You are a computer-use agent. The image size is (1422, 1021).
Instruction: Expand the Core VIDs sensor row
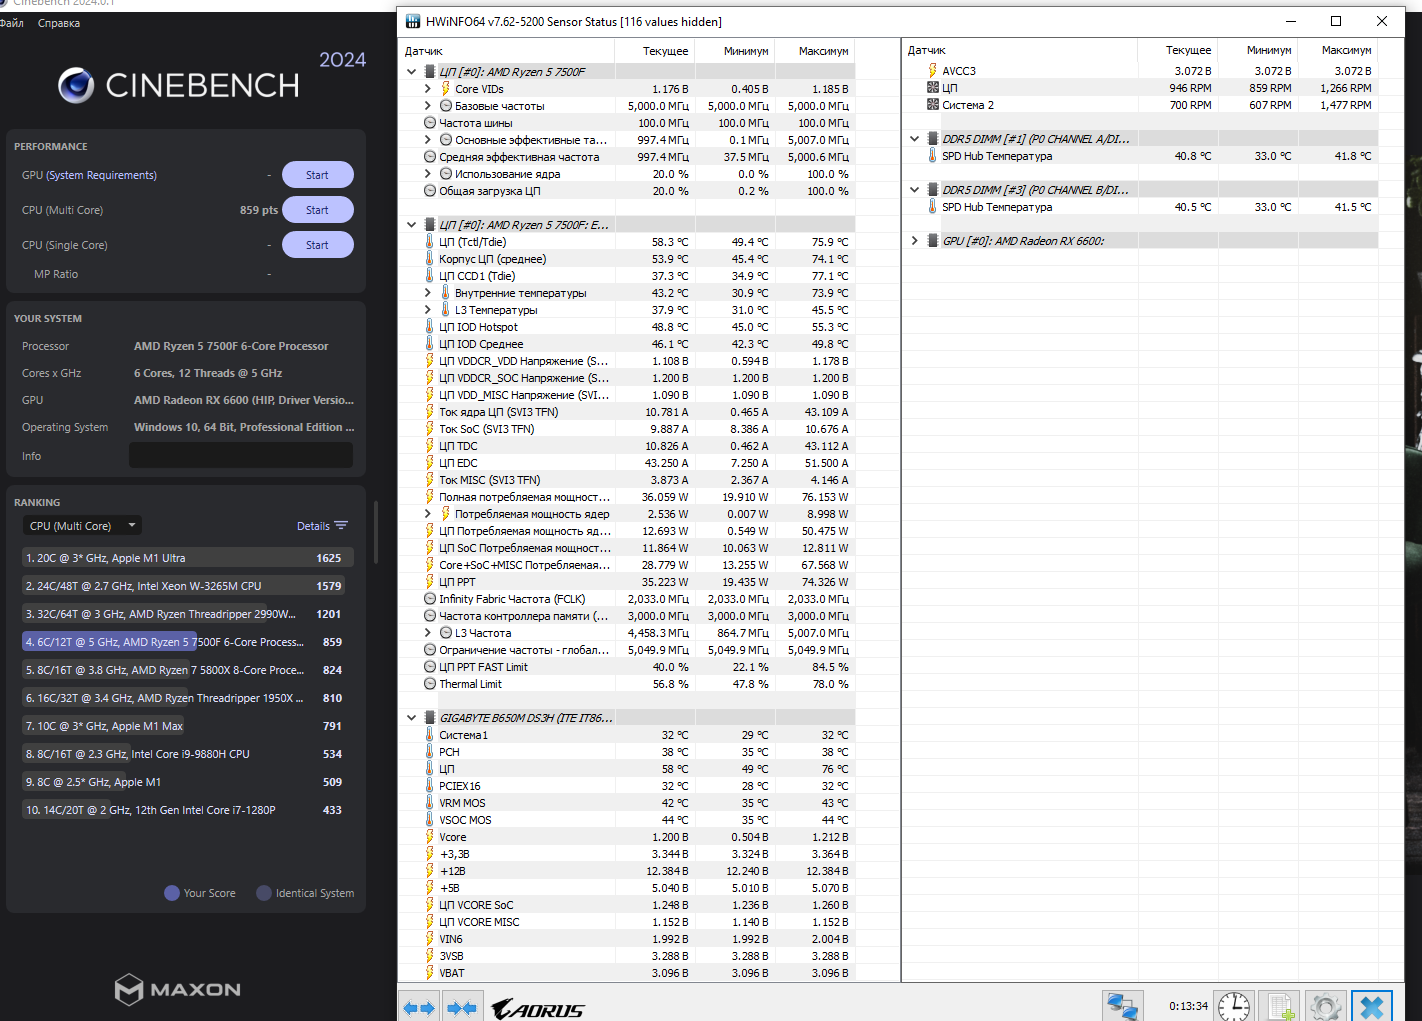pyautogui.click(x=428, y=89)
